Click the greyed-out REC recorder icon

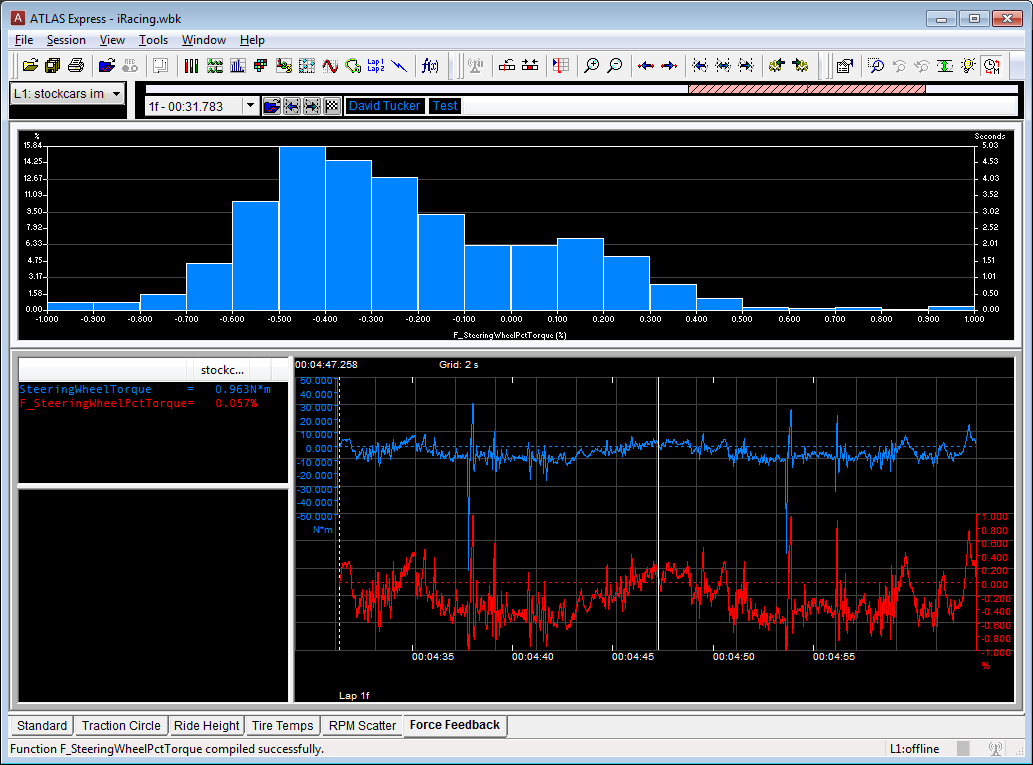click(x=130, y=65)
